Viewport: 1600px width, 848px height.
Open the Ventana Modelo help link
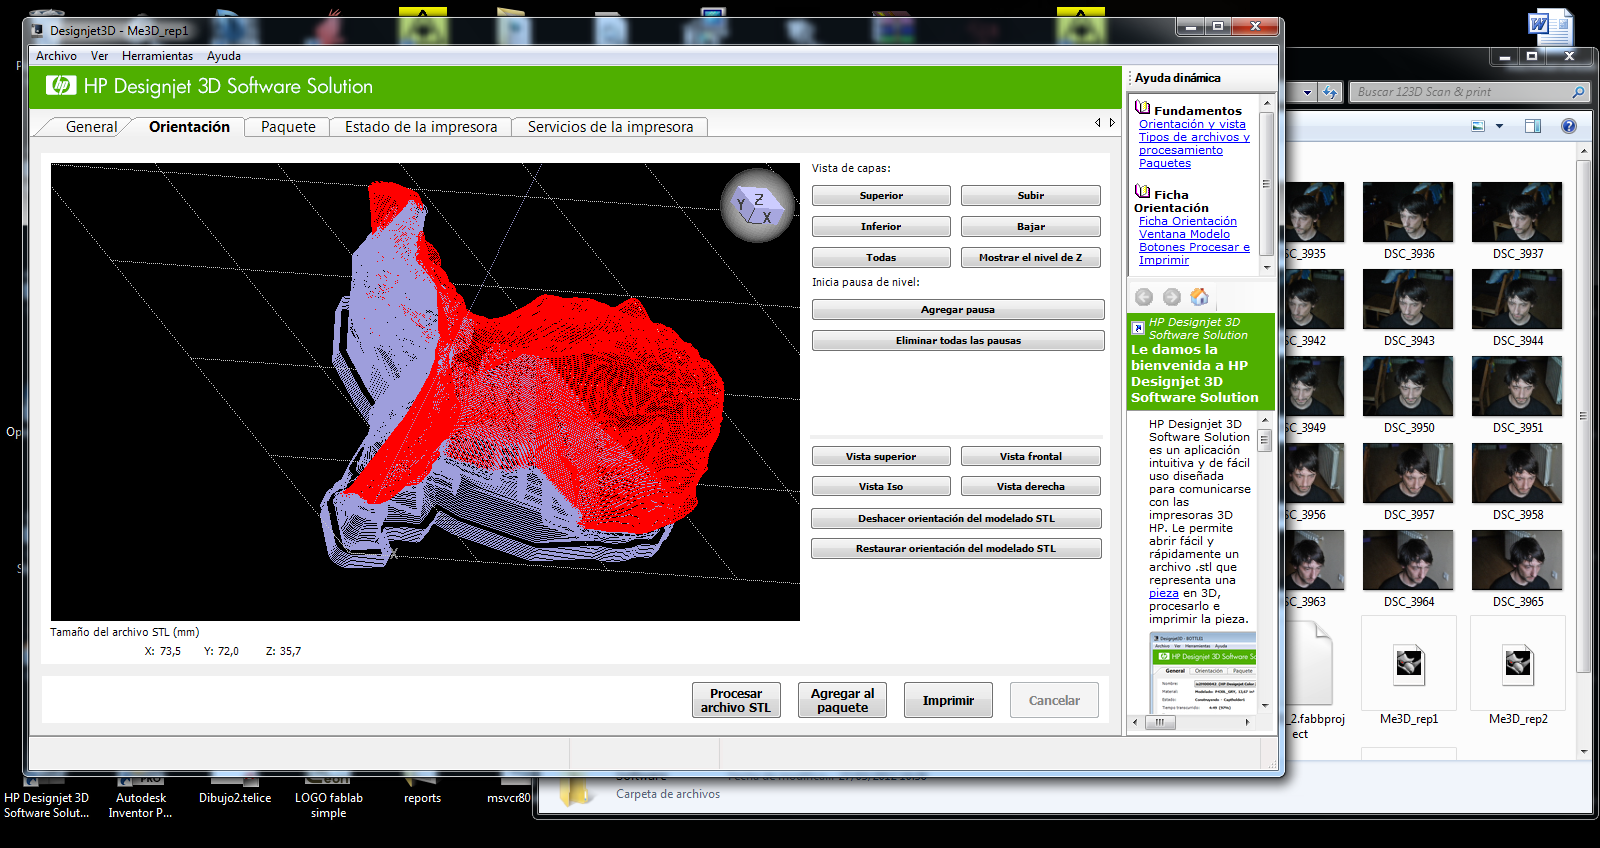pos(1184,234)
